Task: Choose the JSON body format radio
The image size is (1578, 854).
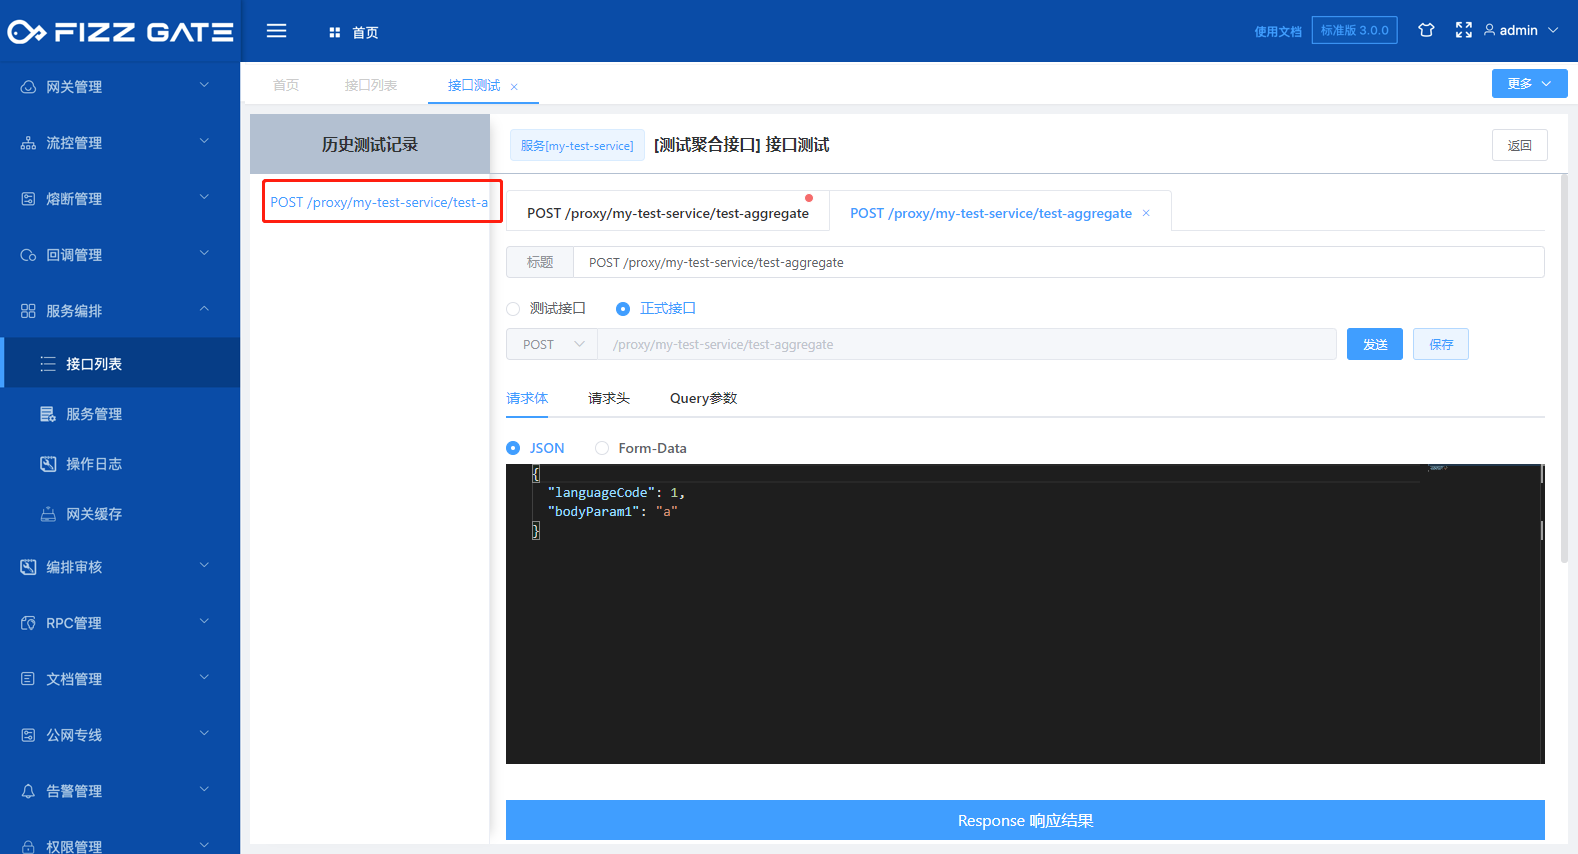Action: pyautogui.click(x=513, y=448)
